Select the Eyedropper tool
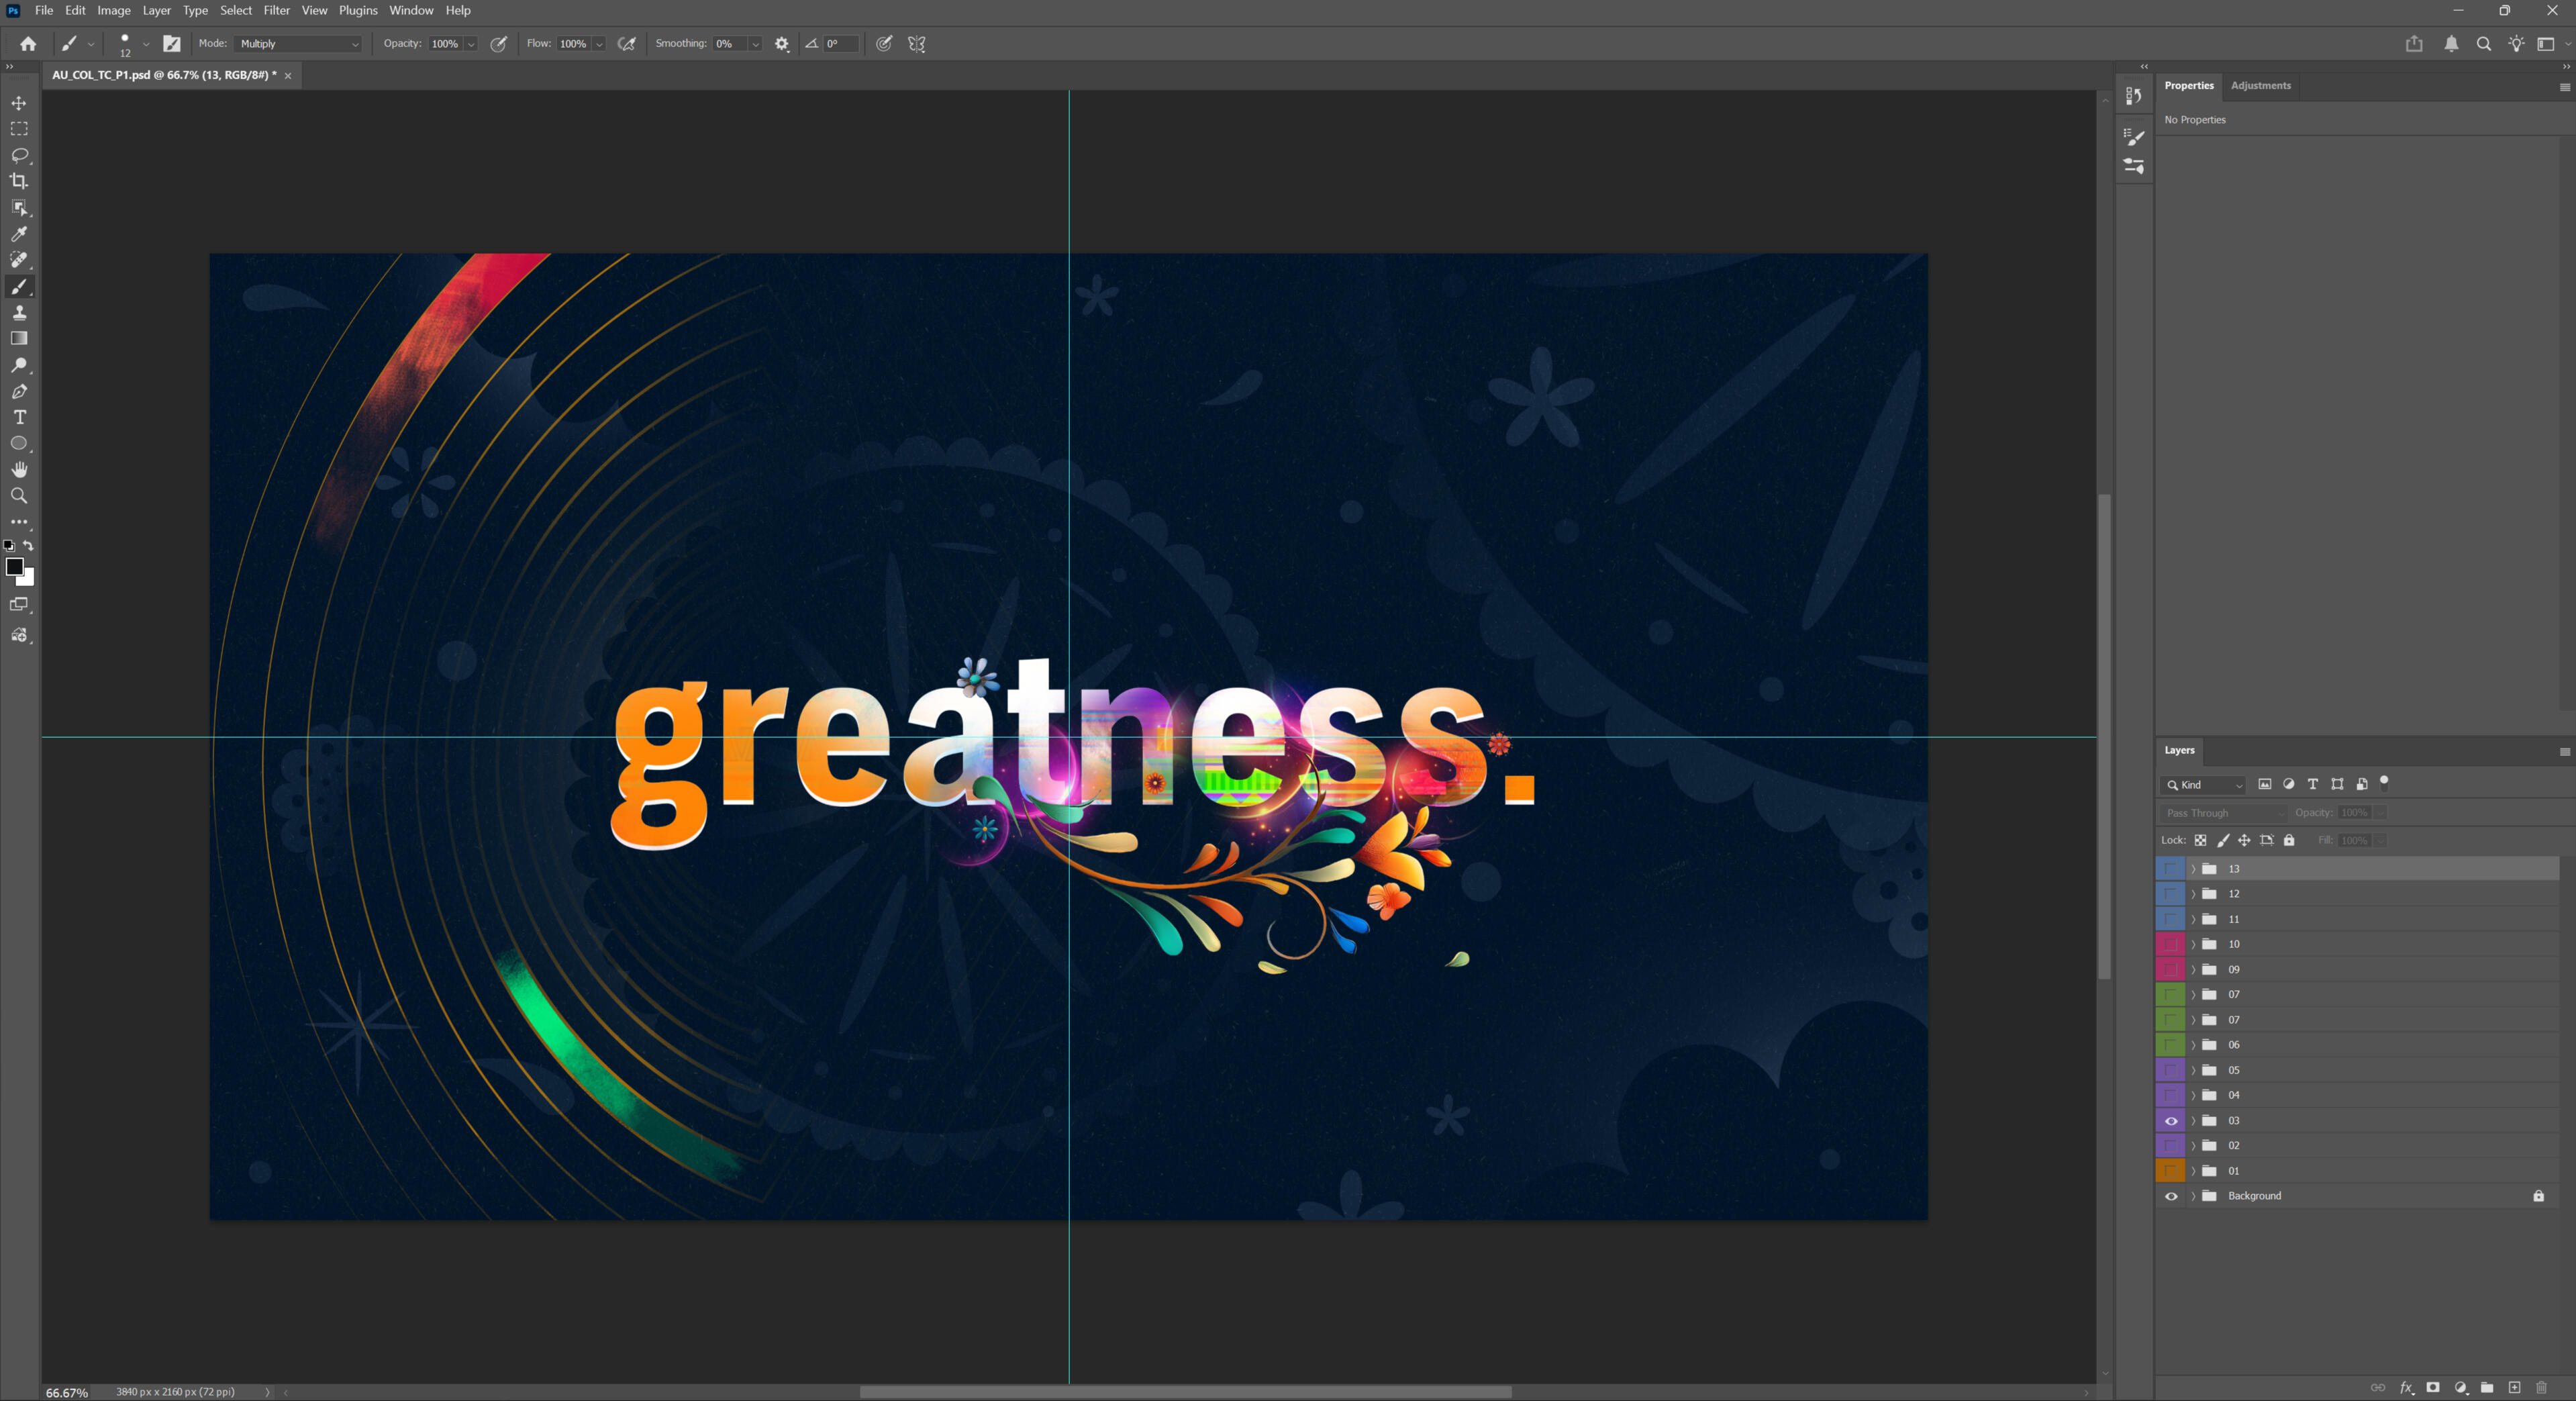This screenshot has height=1401, width=2576. pyautogui.click(x=19, y=234)
